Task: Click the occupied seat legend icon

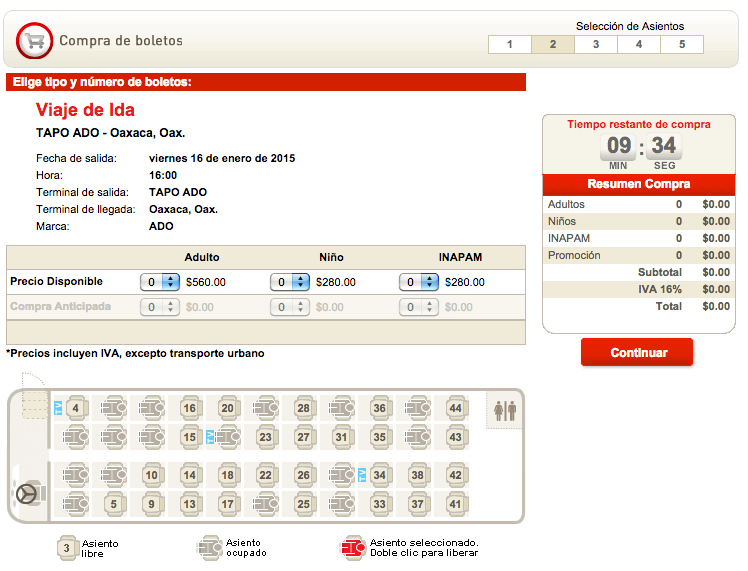Action: point(209,547)
